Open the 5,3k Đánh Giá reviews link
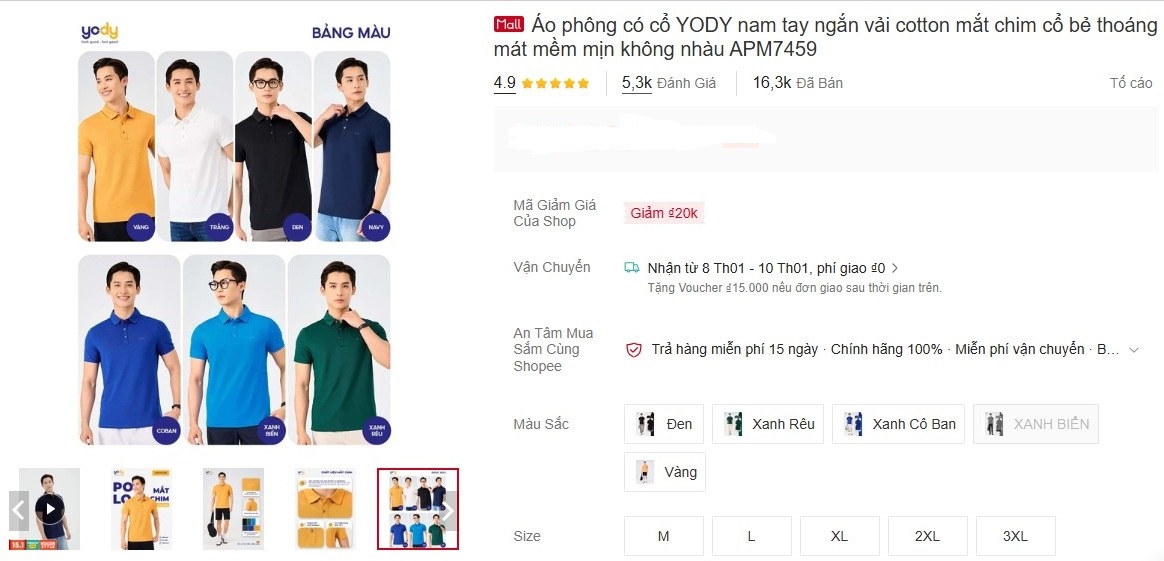 click(x=669, y=83)
